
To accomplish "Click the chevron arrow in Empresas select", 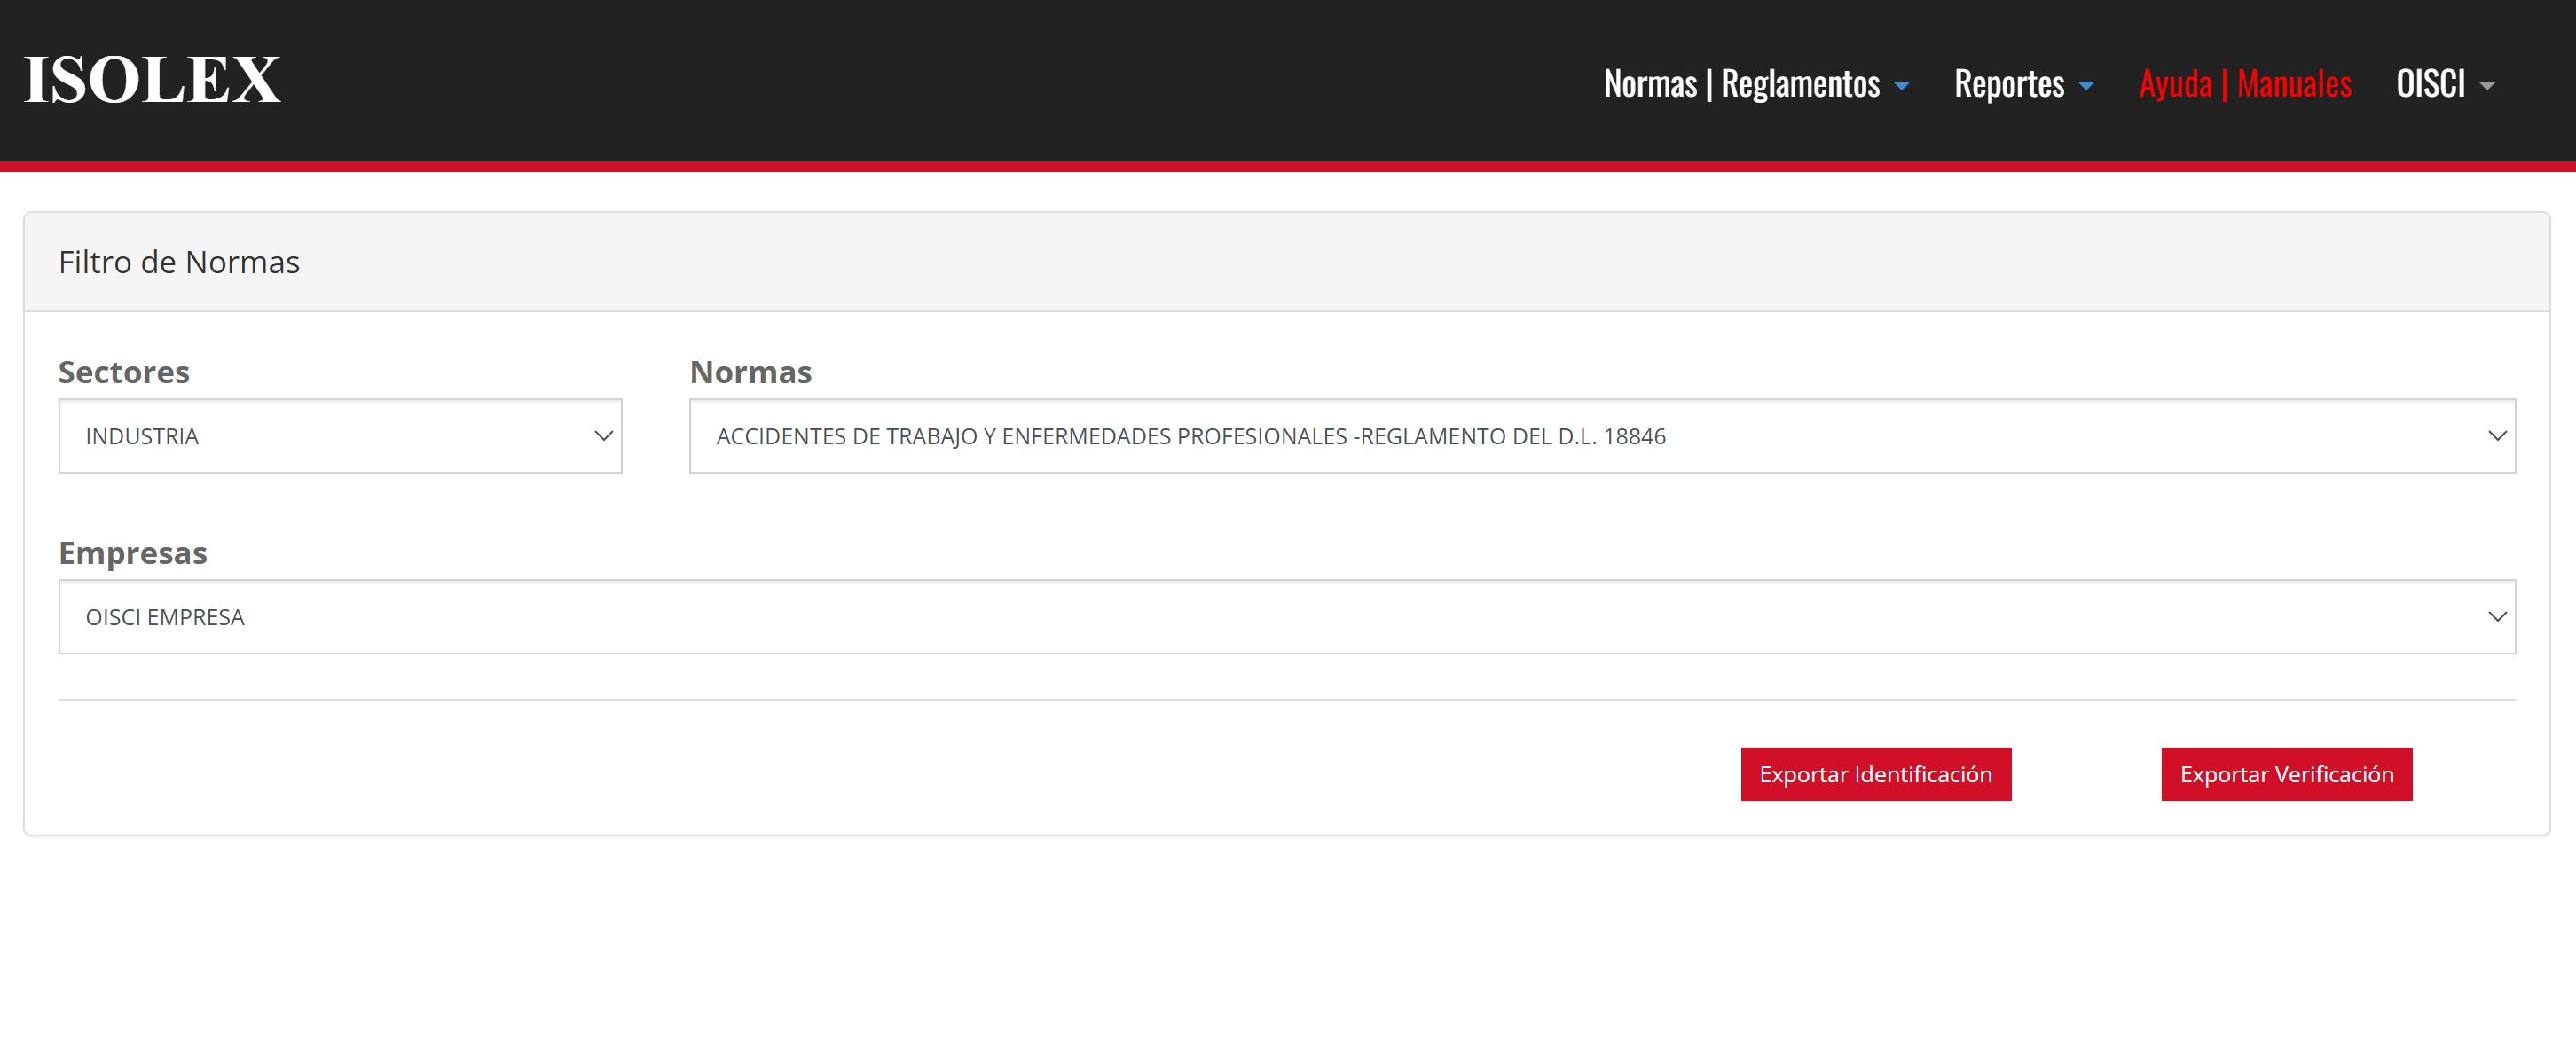I will [2496, 617].
